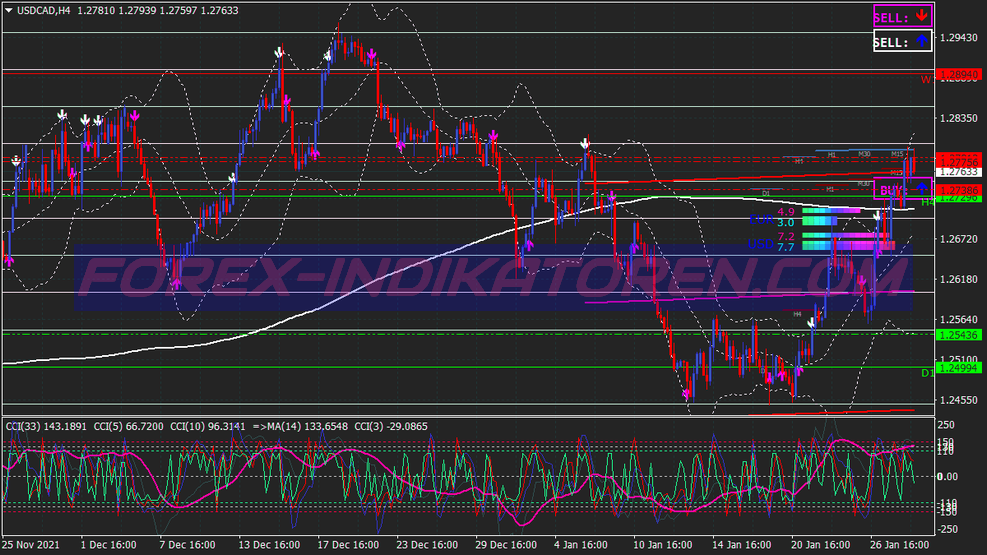The height and width of the screenshot is (555, 987).
Task: Click the 10 Jan 16:00 time label
Action: pyautogui.click(x=662, y=545)
